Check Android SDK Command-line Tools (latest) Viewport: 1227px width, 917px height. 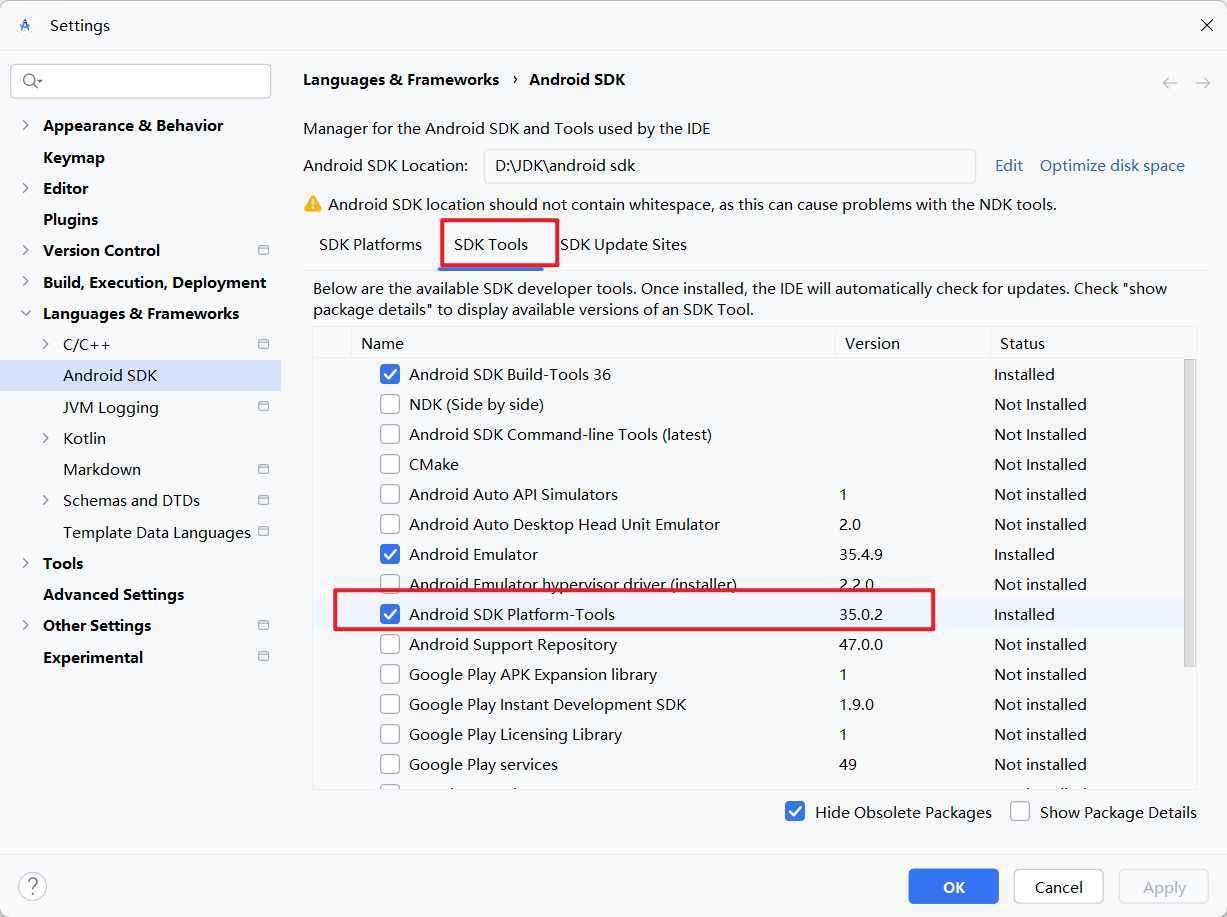[x=390, y=434]
